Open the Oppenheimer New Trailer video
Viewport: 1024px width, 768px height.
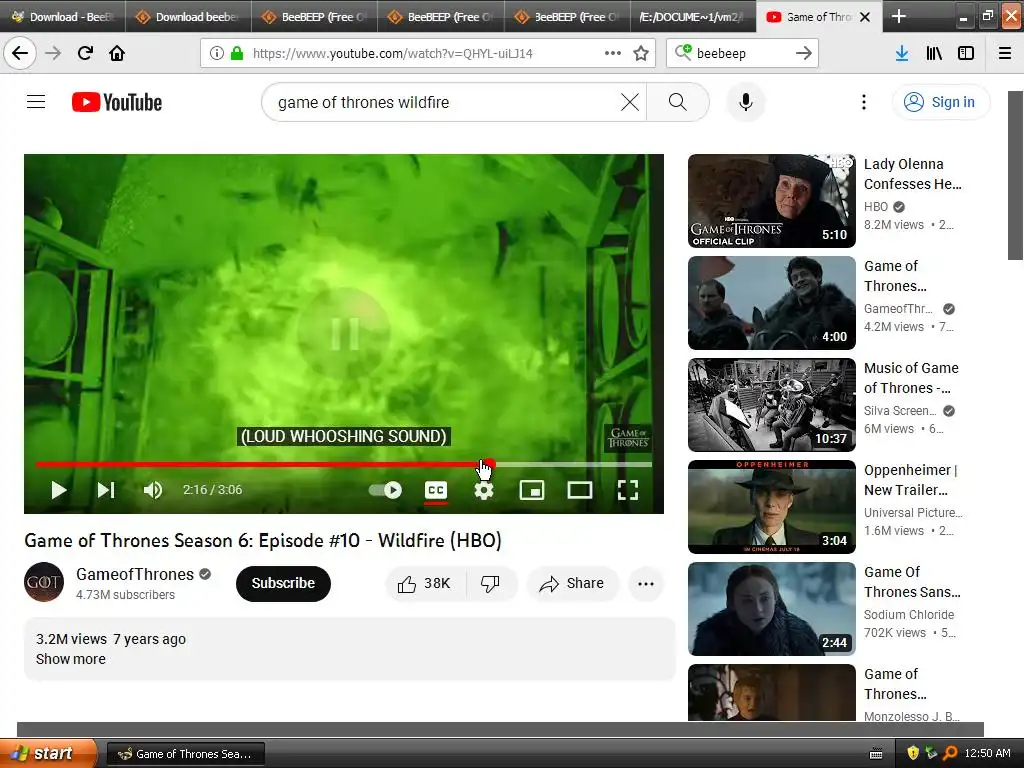[771, 507]
